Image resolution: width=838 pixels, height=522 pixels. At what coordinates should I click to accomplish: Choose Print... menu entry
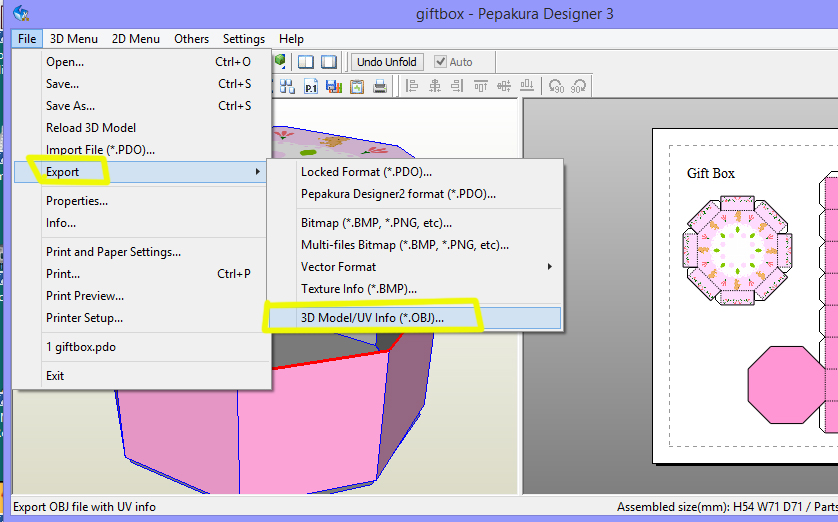pyautogui.click(x=142, y=274)
